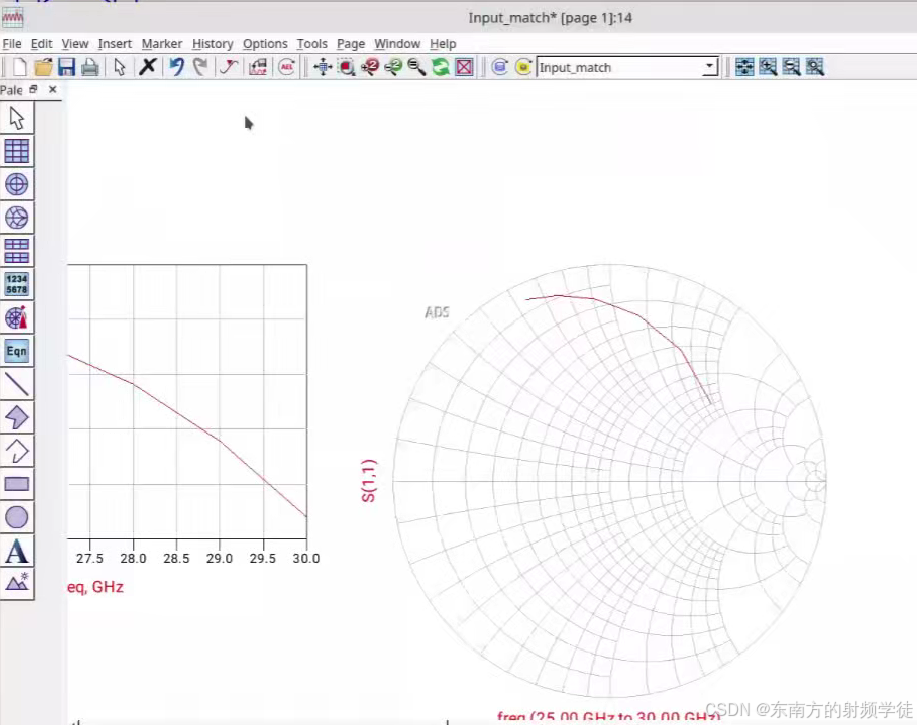Zoom in by factor of two
This screenshot has height=725, width=917.
pyautogui.click(x=370, y=67)
